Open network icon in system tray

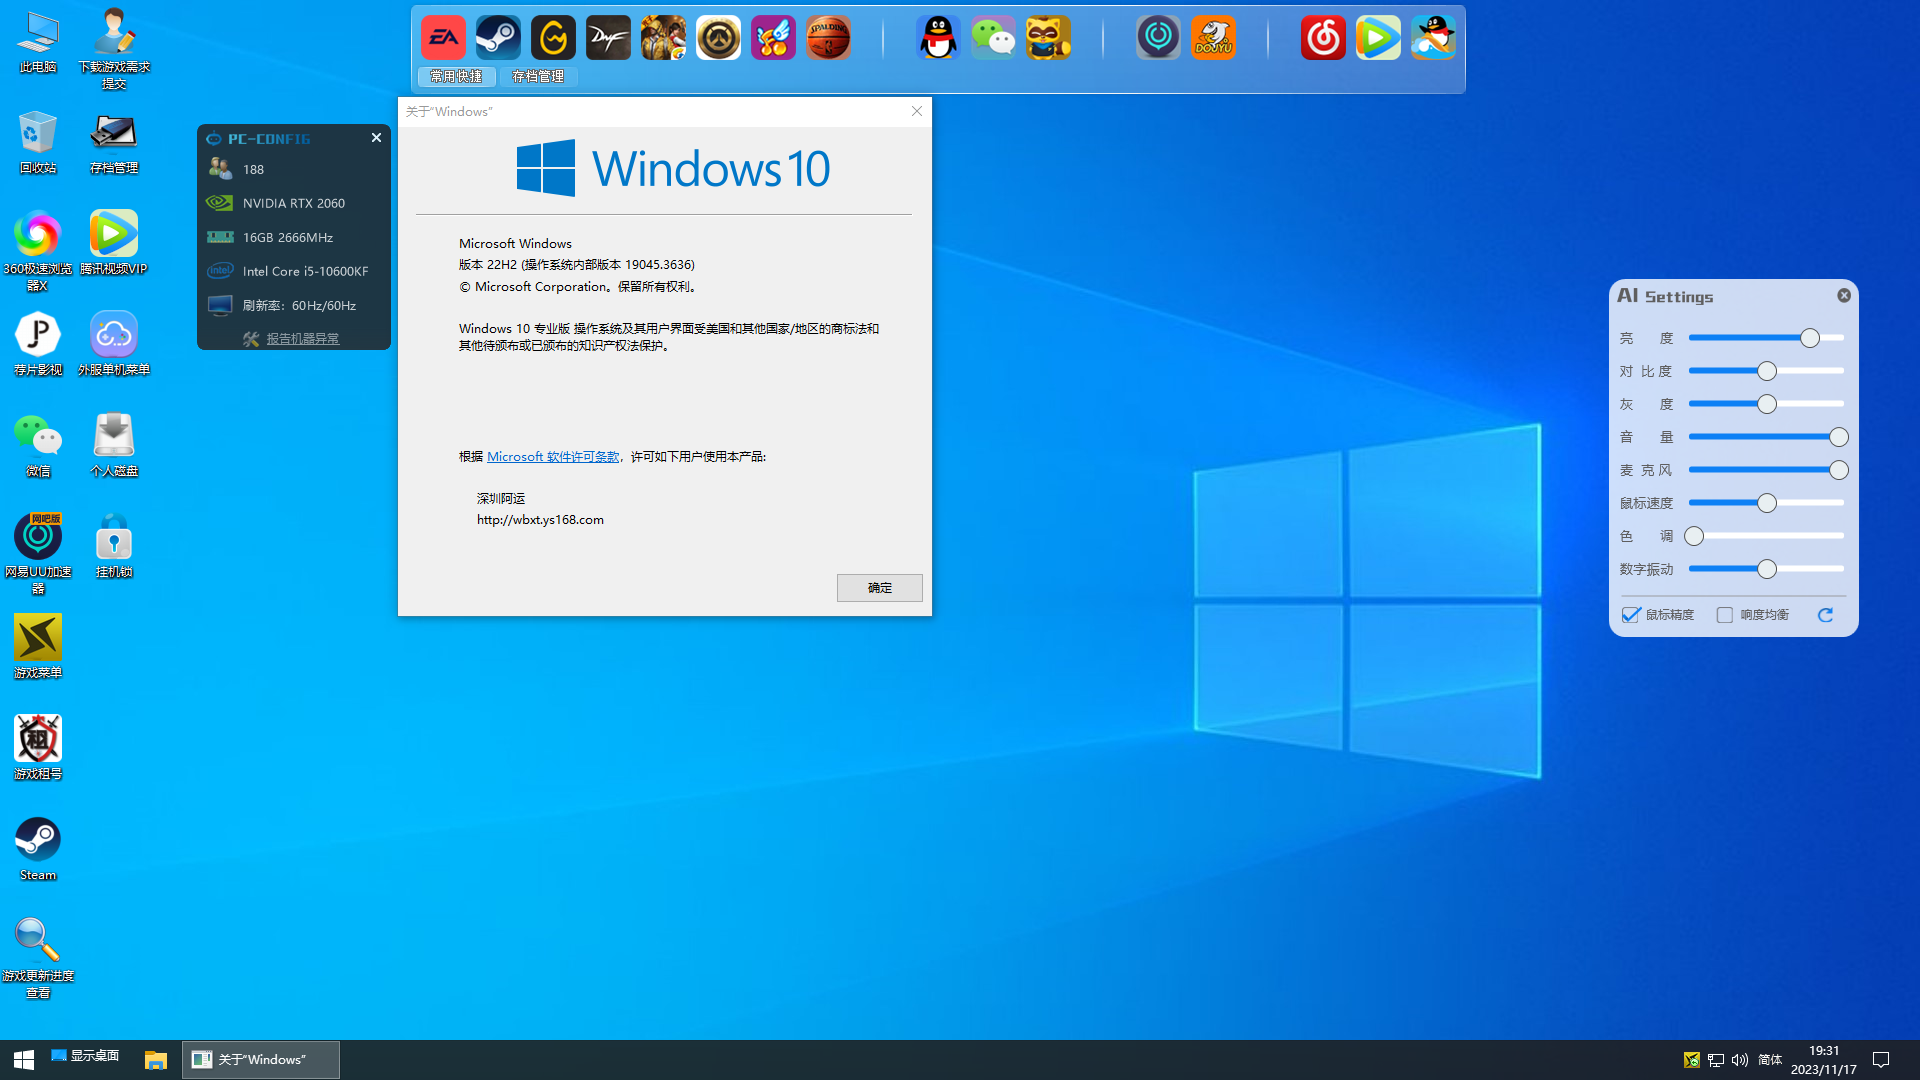click(1716, 1060)
